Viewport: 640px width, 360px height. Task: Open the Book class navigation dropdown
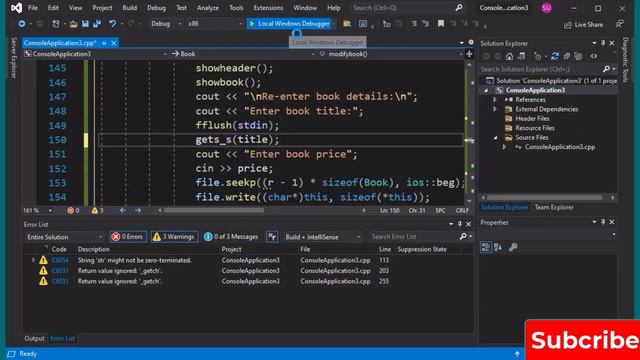tap(243, 54)
